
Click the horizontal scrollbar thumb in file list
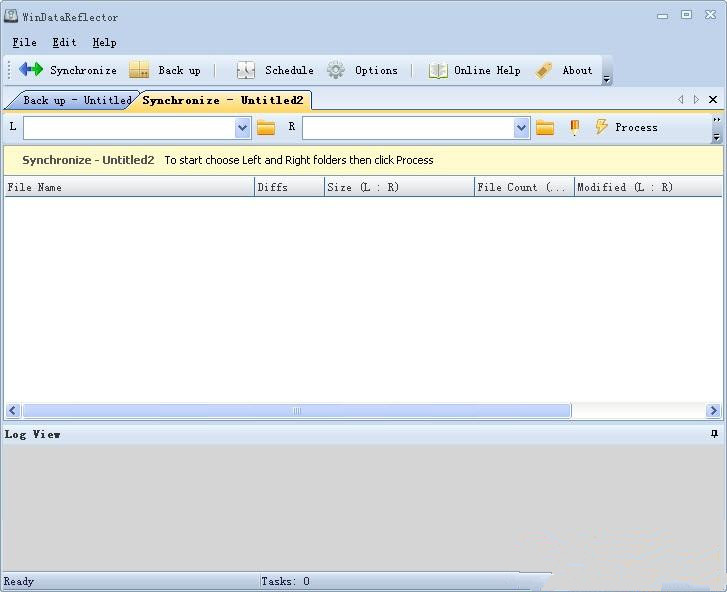tap(296, 411)
